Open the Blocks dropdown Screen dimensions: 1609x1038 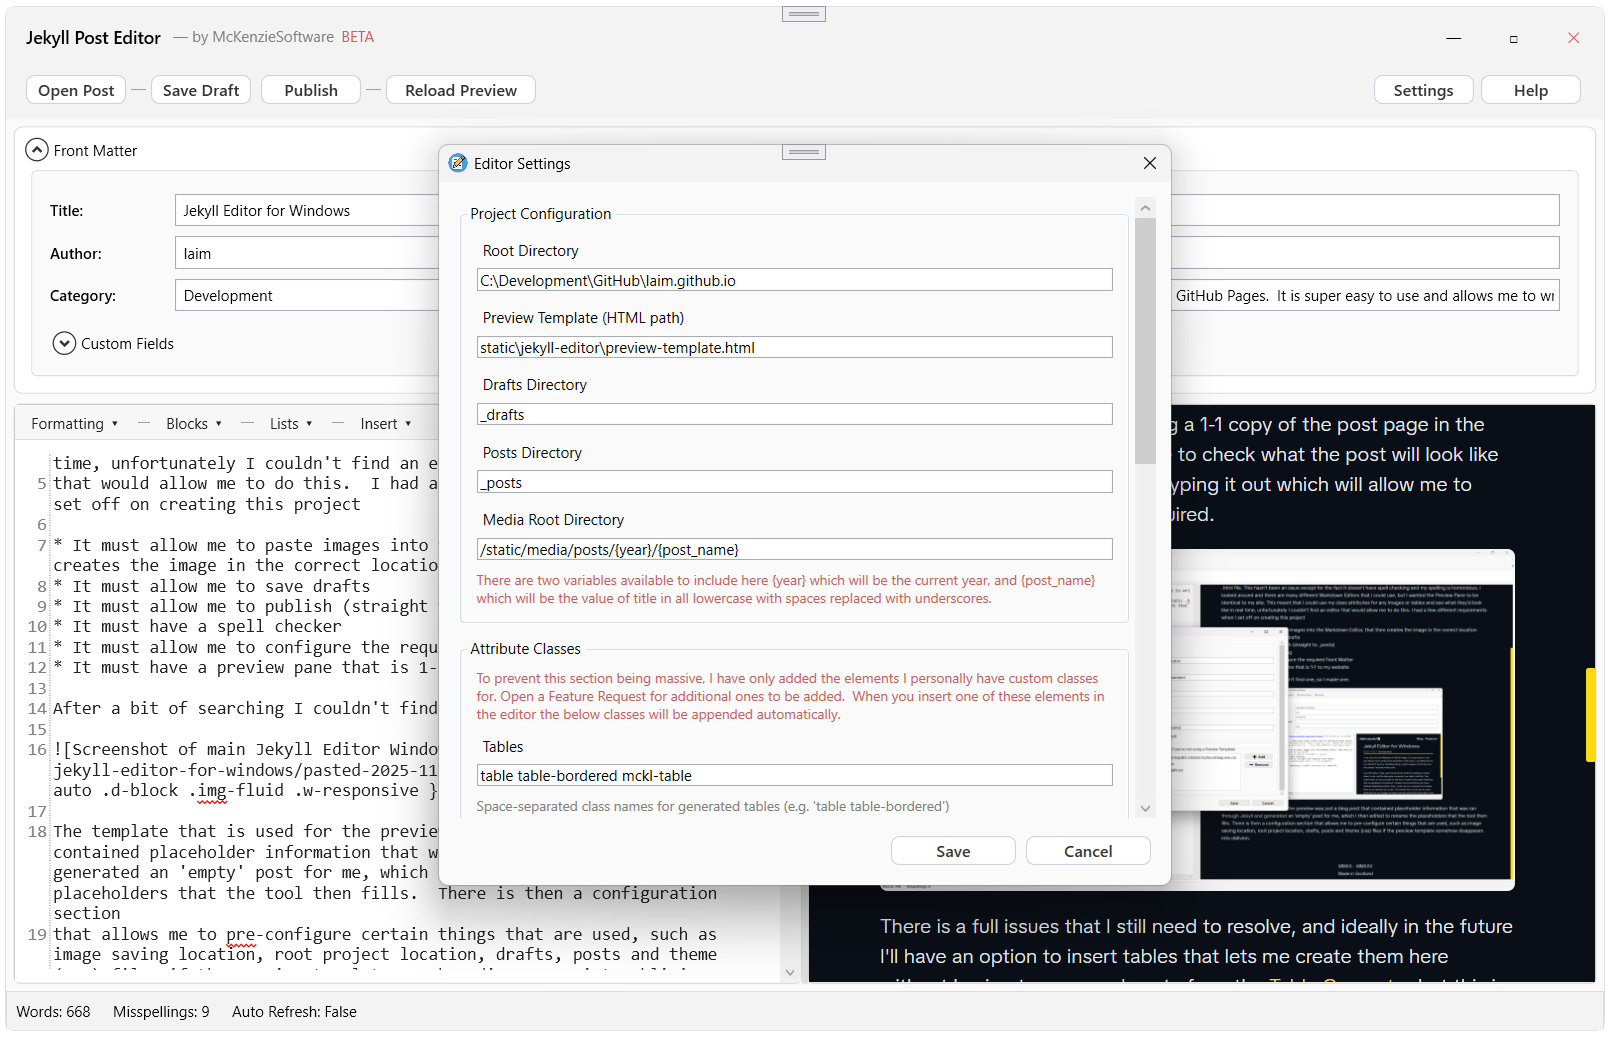pos(193,423)
